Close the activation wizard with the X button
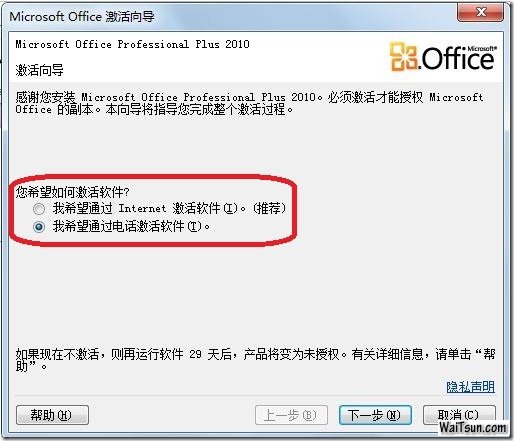This screenshot has height=441, width=514. [480, 12]
